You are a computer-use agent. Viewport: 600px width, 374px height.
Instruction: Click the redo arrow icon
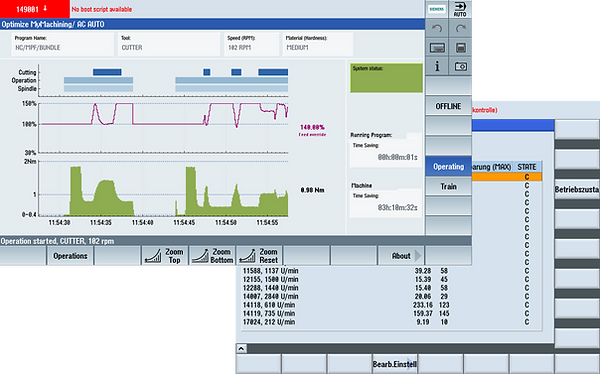(x=460, y=28)
